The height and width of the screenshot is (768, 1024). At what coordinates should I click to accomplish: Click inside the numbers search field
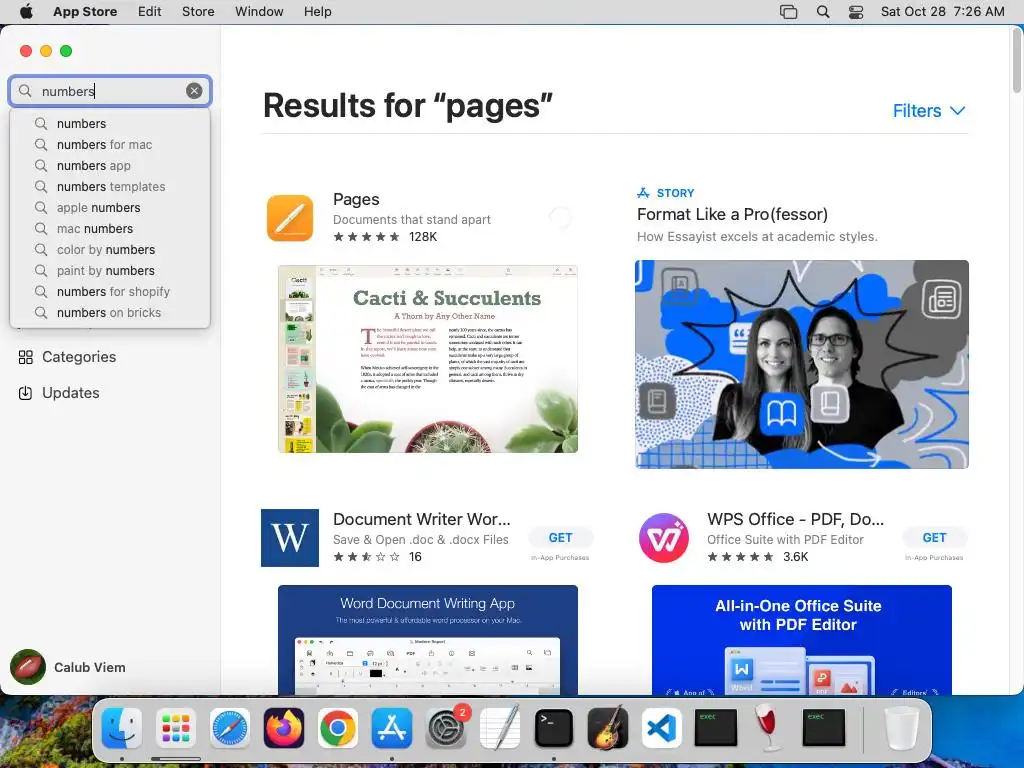110,91
